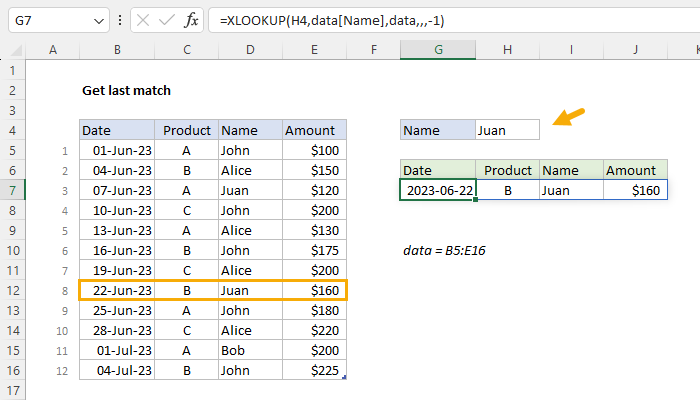
Task: Click the Insert Function fx icon
Action: pos(190,20)
